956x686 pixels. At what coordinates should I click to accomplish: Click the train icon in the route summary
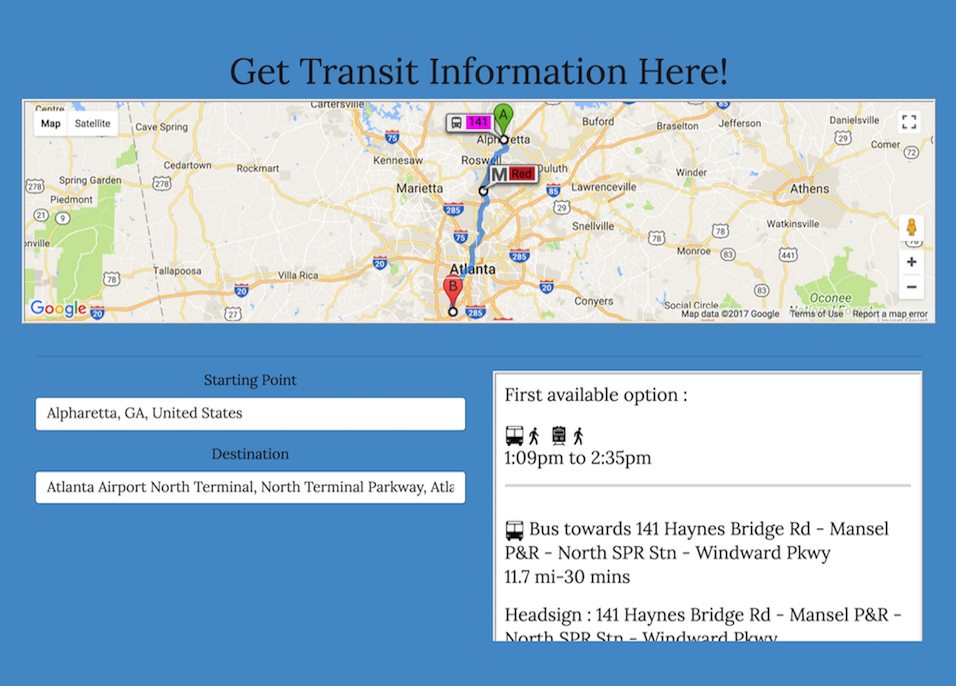(559, 436)
